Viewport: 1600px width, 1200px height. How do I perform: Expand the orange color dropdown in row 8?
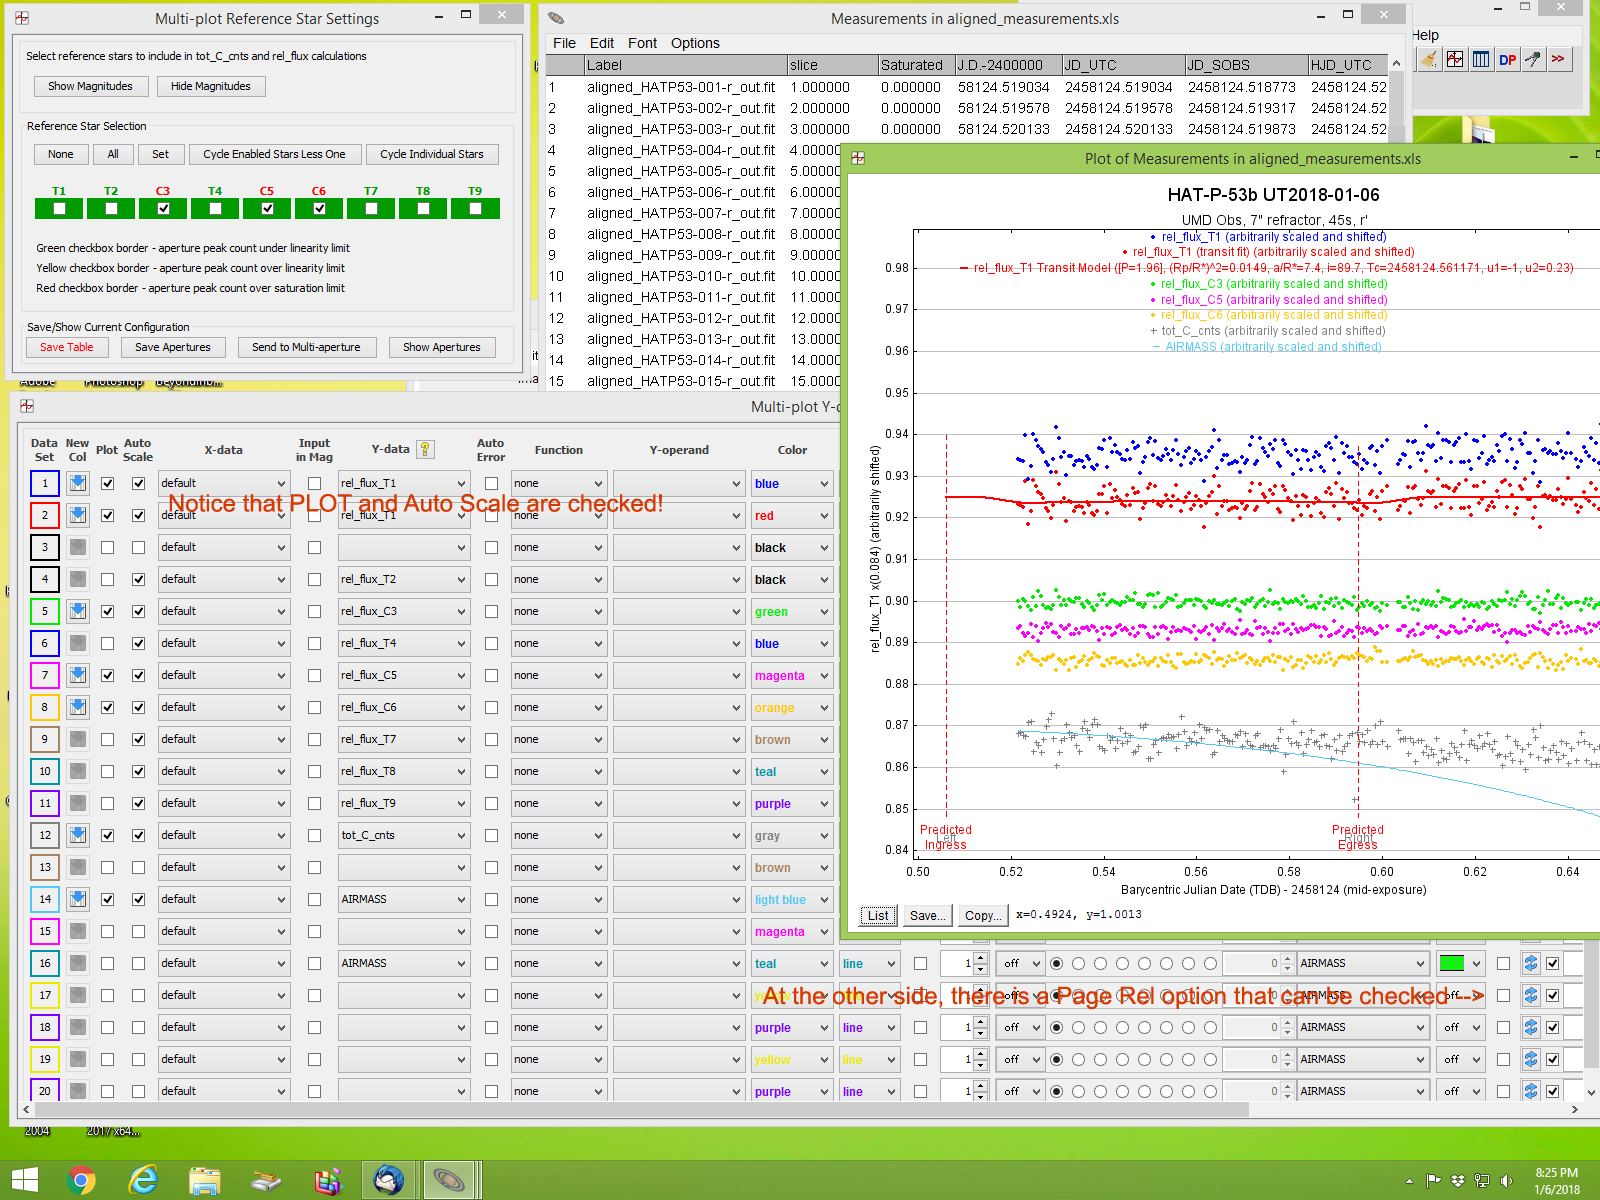pyautogui.click(x=792, y=708)
